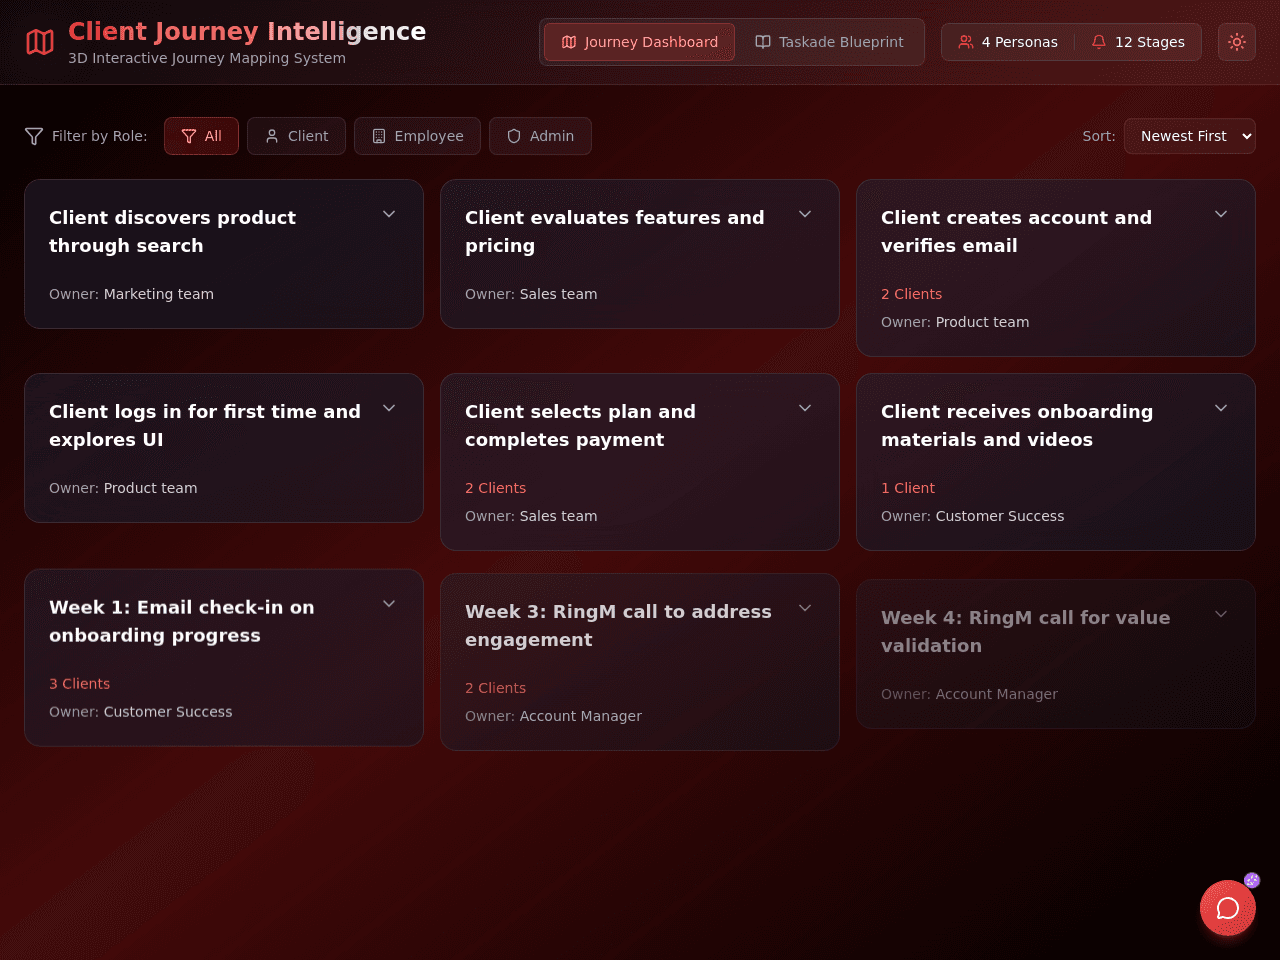Click '12 Stages' counter
1280x960 pixels.
pyautogui.click(x=1138, y=42)
